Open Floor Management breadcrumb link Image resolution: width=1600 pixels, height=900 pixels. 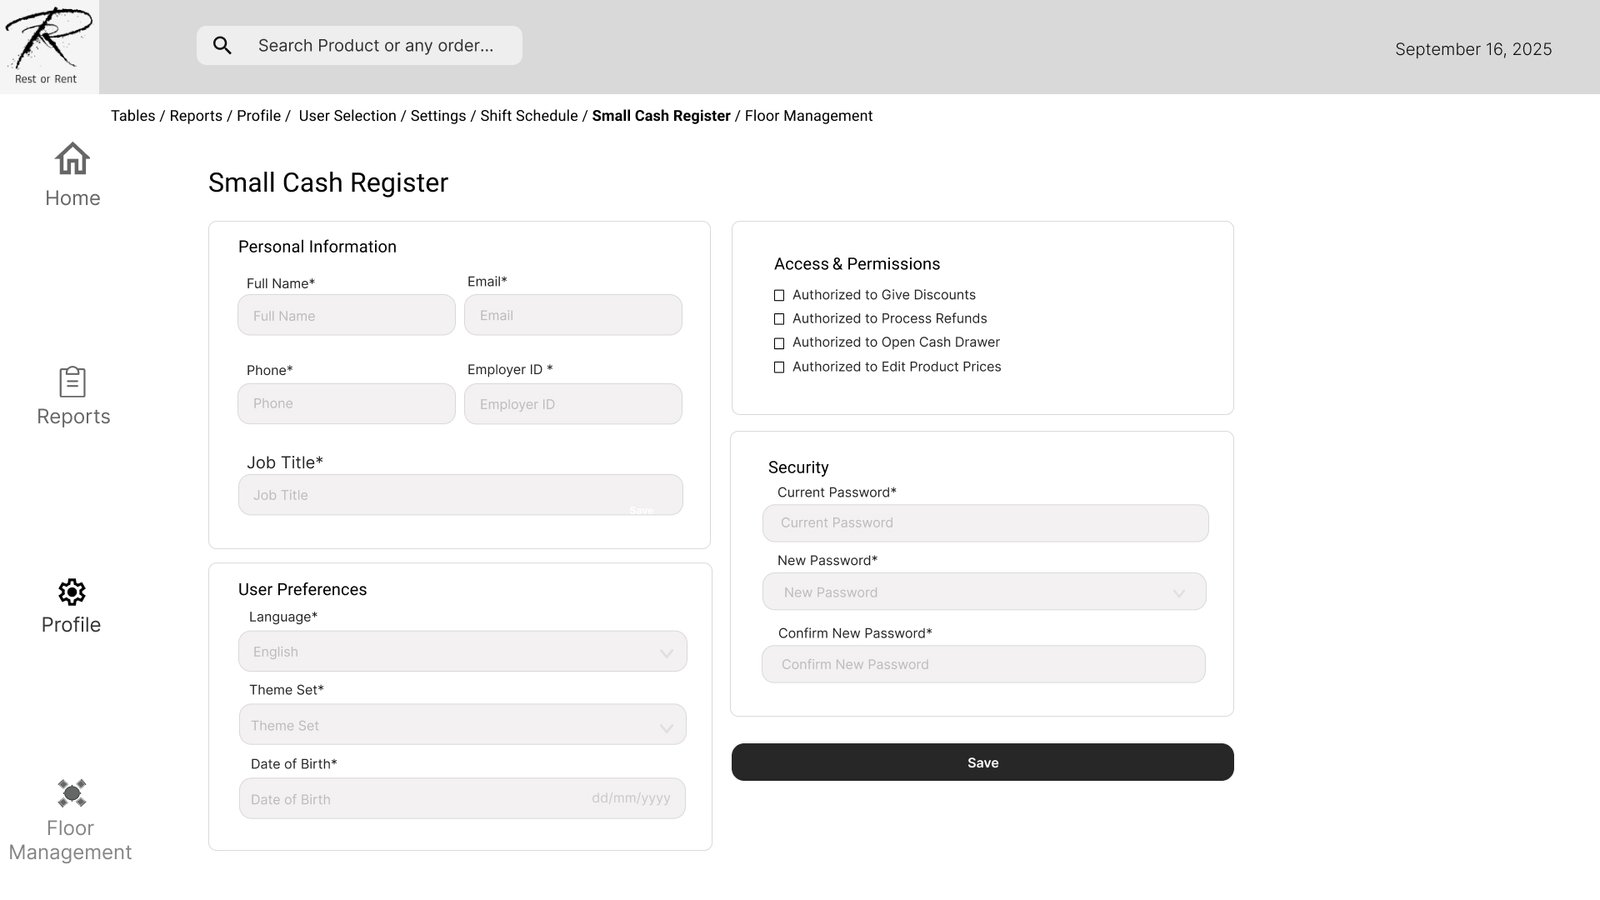[808, 116]
